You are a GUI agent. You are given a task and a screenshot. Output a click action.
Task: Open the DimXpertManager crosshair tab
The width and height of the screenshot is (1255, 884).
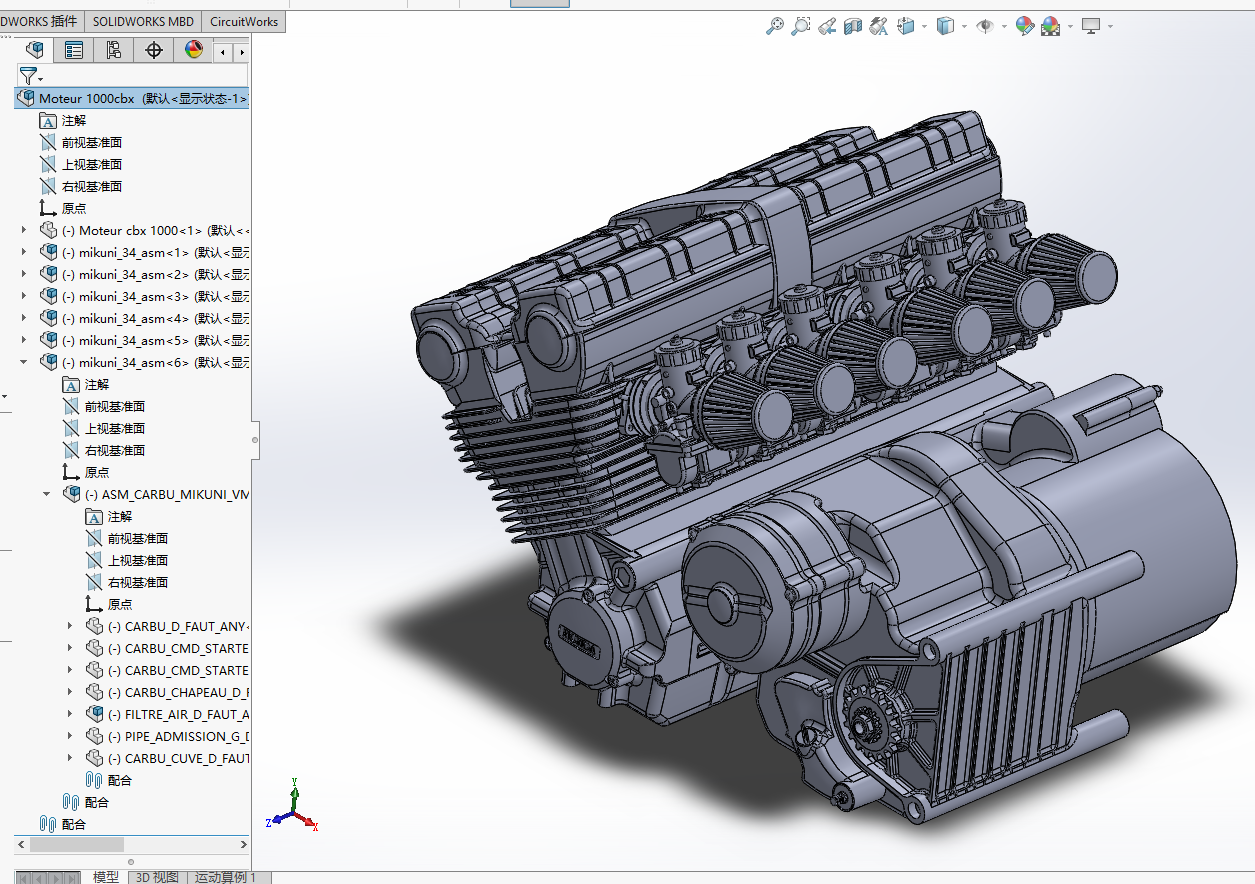[153, 50]
